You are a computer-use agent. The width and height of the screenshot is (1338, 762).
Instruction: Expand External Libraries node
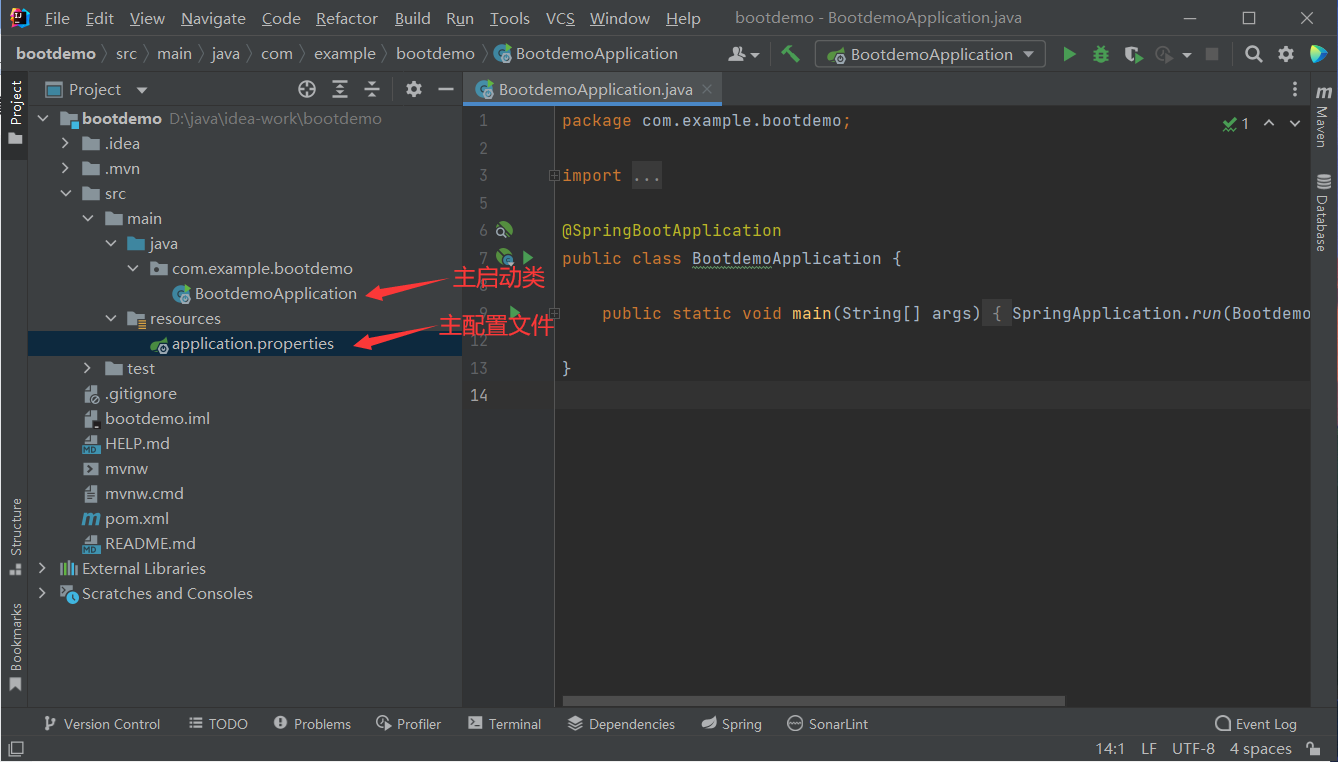click(x=42, y=568)
